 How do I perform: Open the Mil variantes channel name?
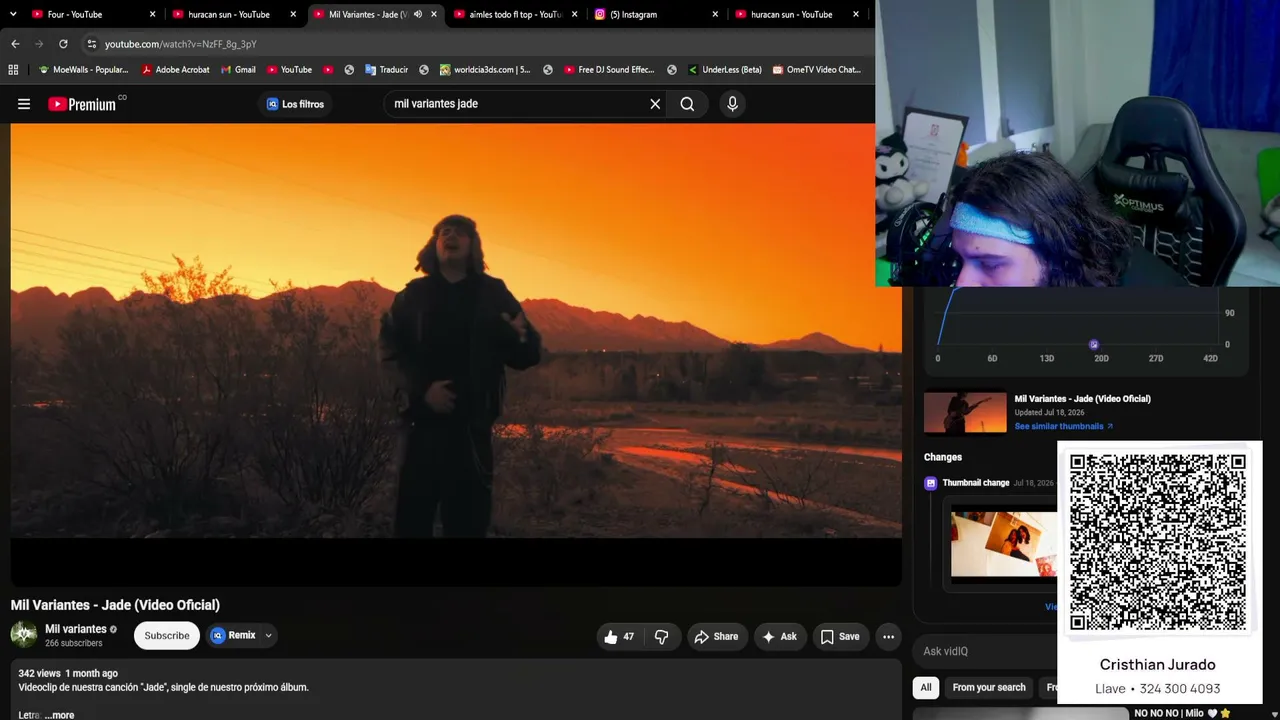tap(76, 629)
